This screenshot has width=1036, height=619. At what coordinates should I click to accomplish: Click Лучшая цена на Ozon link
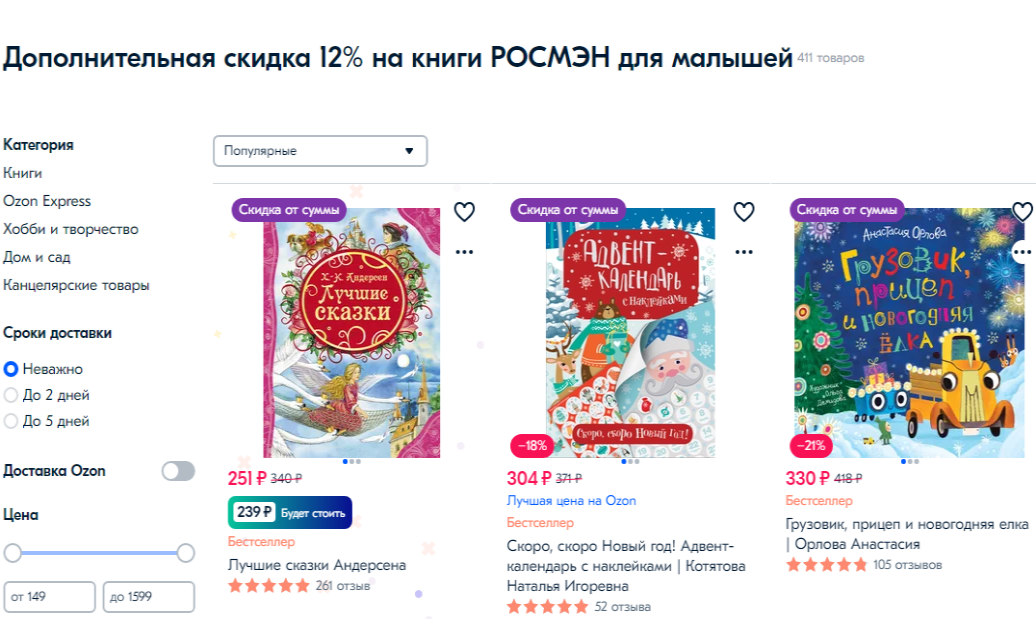click(572, 501)
